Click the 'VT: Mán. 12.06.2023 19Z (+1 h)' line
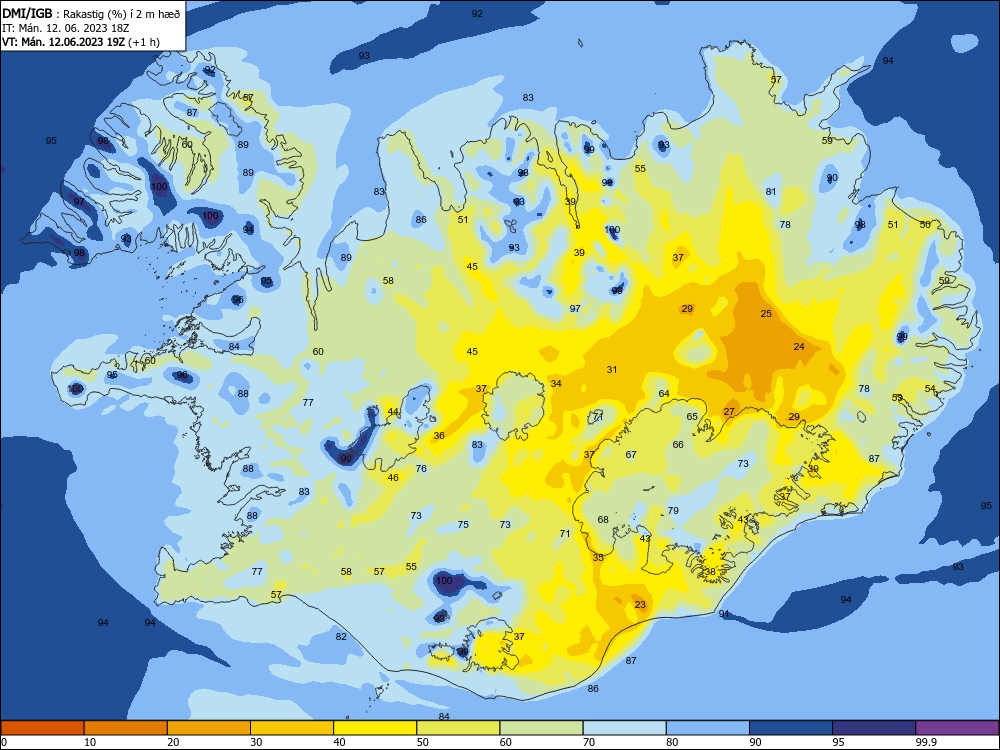 [x=81, y=42]
